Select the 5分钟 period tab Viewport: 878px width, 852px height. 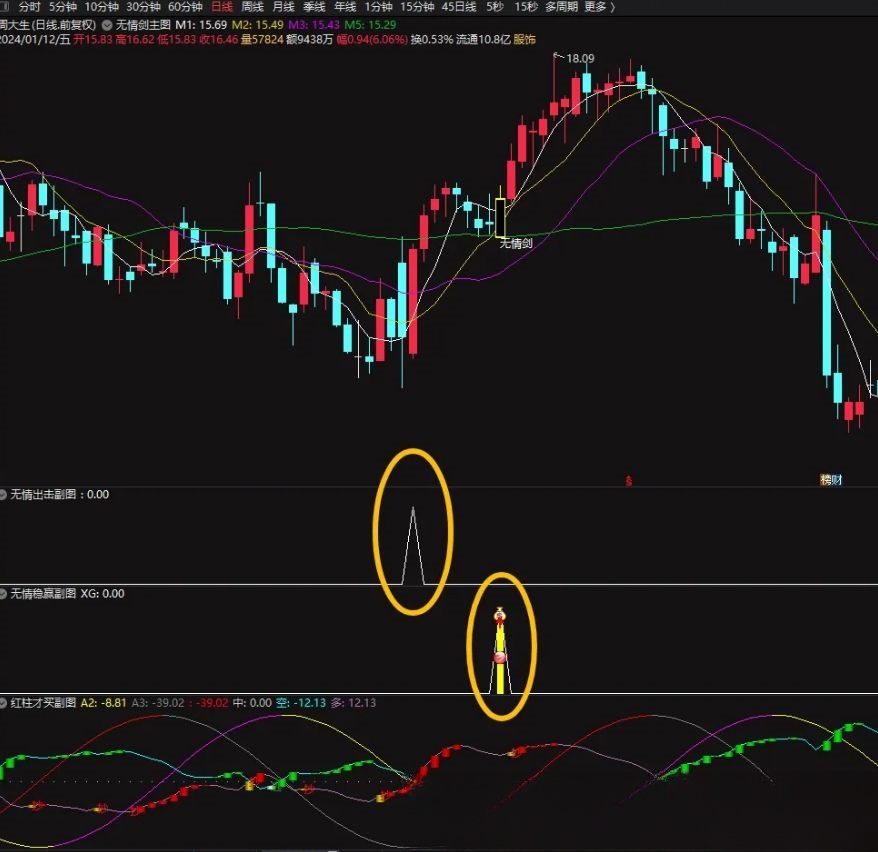pyautogui.click(x=62, y=7)
